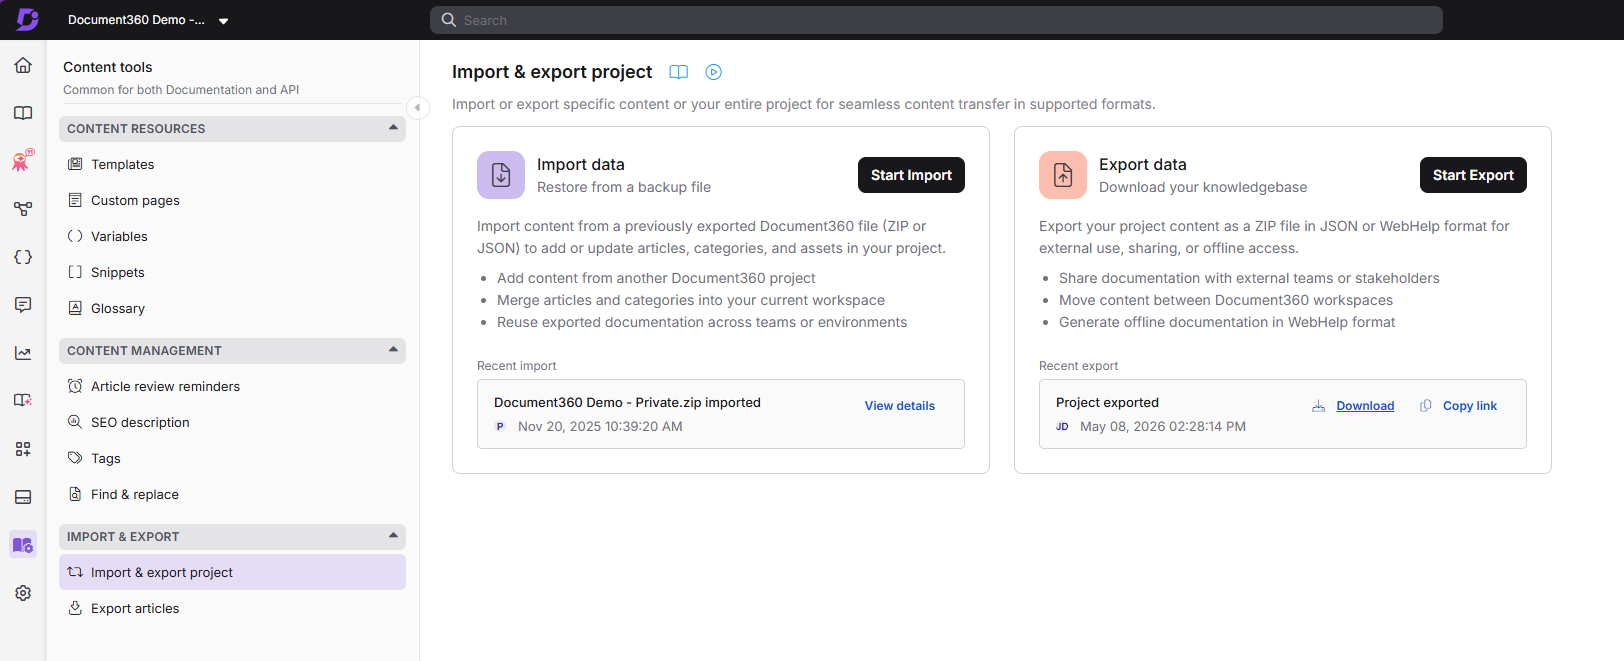The image size is (1624, 661).
Task: Open the API curly braces icon
Action: (23, 257)
